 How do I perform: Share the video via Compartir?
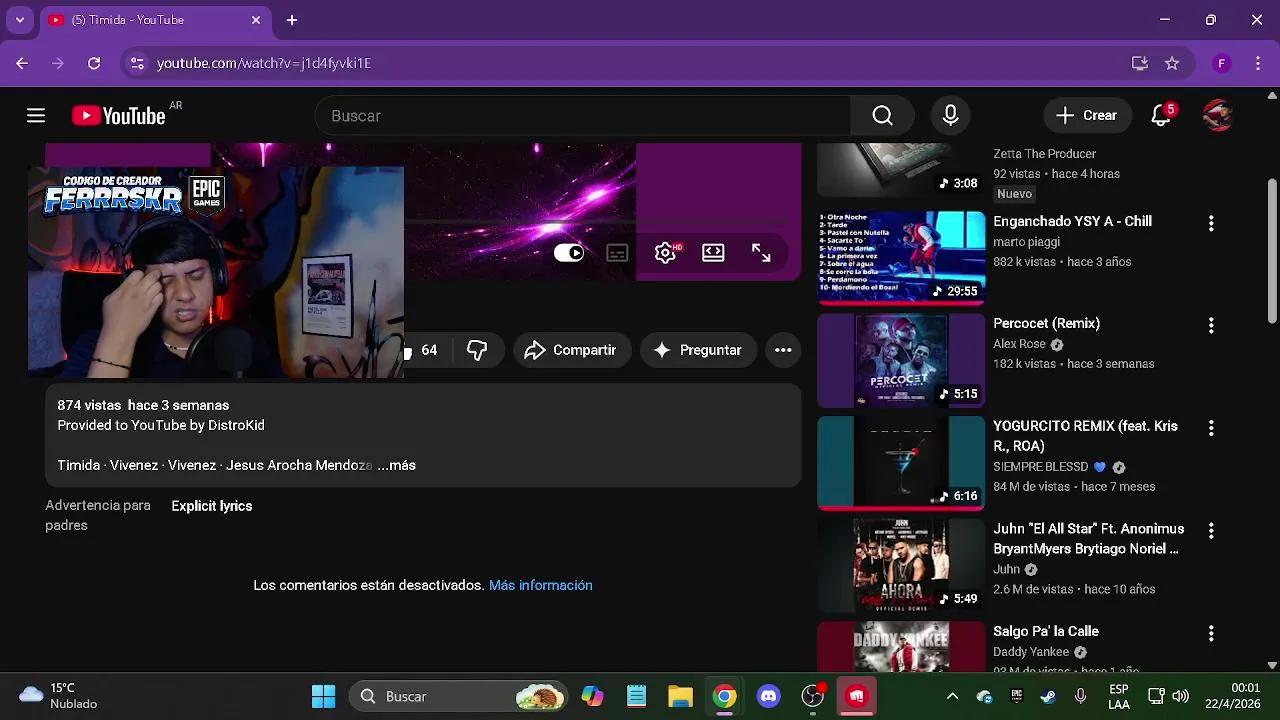(x=572, y=350)
